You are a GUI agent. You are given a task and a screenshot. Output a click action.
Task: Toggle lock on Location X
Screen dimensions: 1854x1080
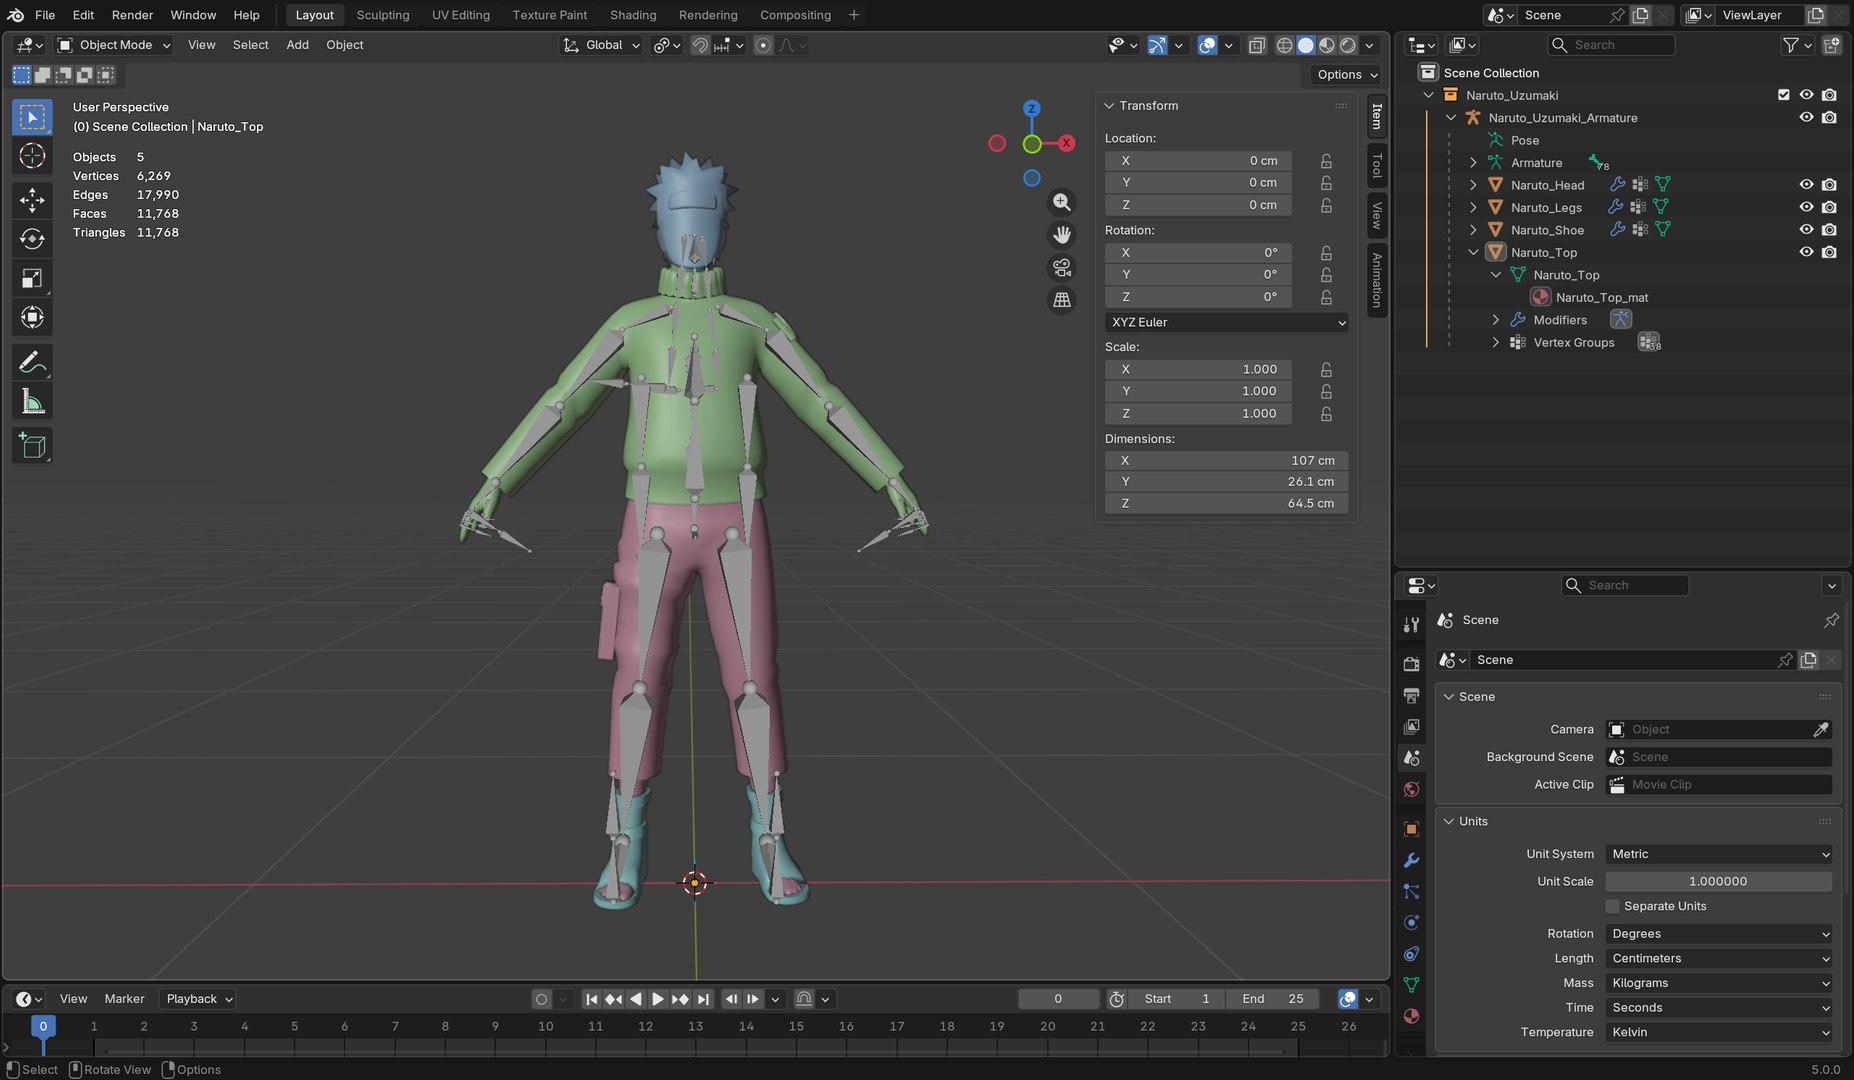click(1326, 161)
